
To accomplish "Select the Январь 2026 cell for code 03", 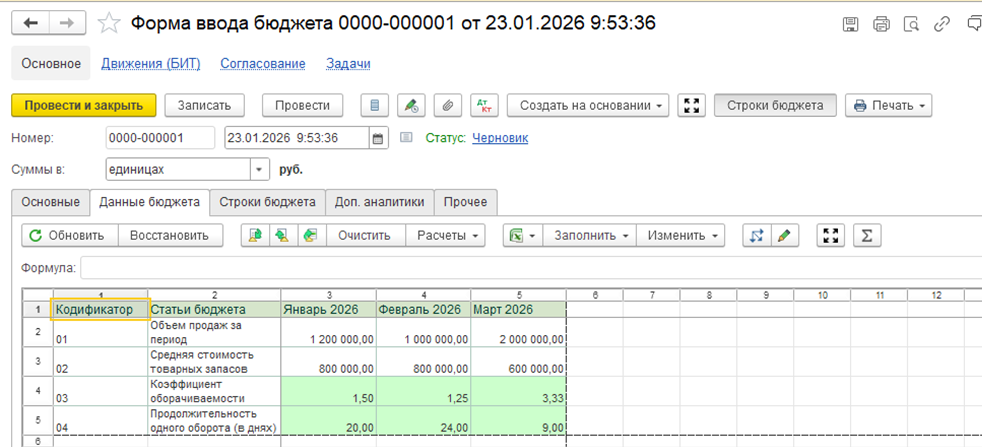I will [328, 390].
